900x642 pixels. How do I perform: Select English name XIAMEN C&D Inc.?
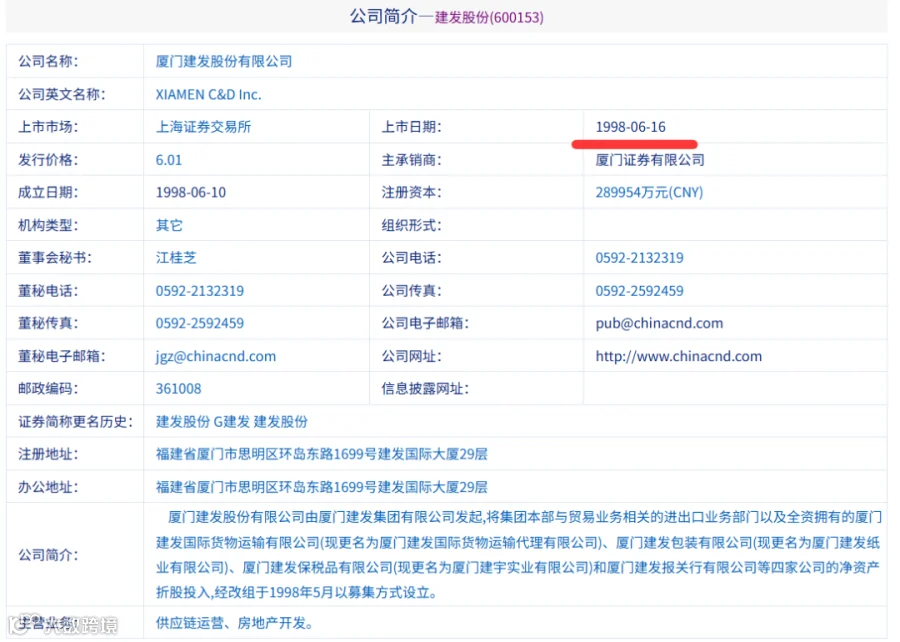[x=208, y=95]
